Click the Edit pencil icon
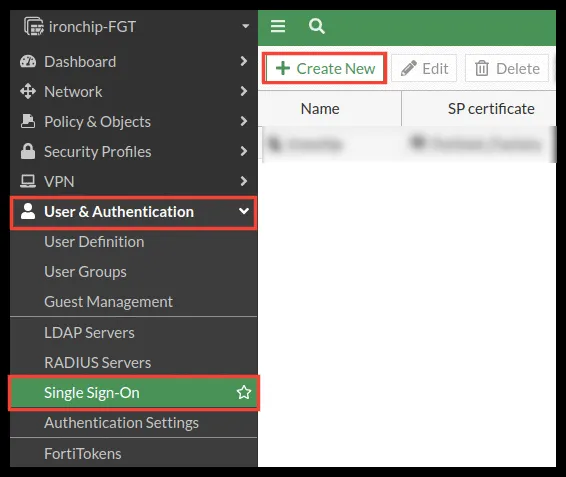The width and height of the screenshot is (566, 477). pos(409,68)
